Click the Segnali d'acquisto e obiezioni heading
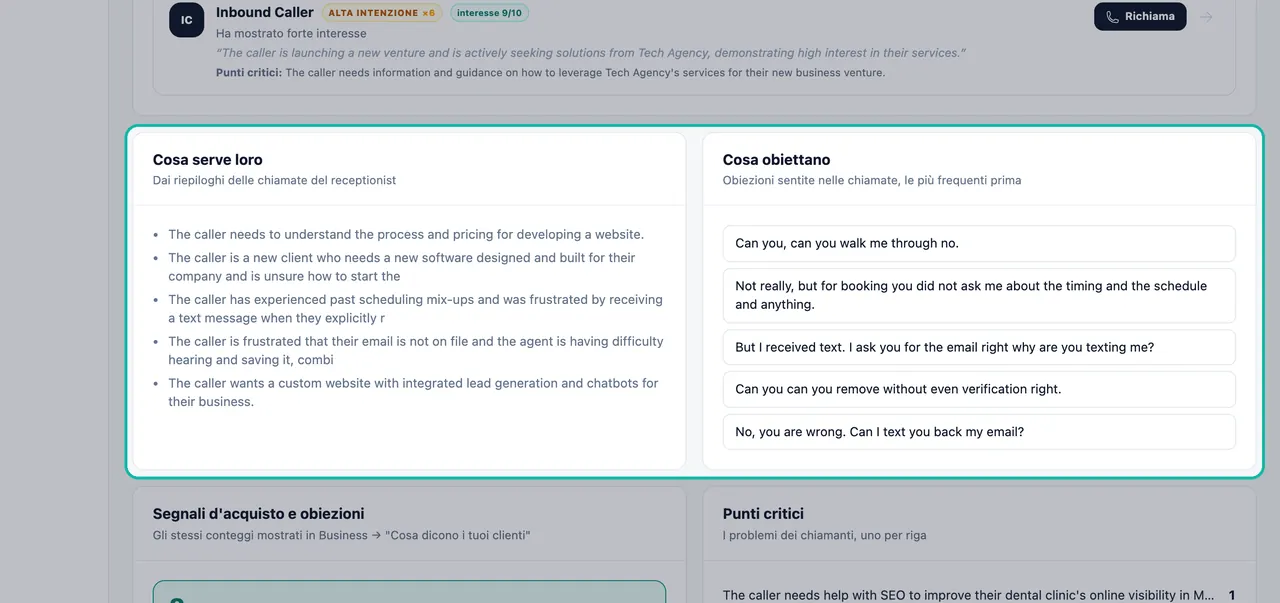This screenshot has height=603, width=1280. (x=258, y=514)
